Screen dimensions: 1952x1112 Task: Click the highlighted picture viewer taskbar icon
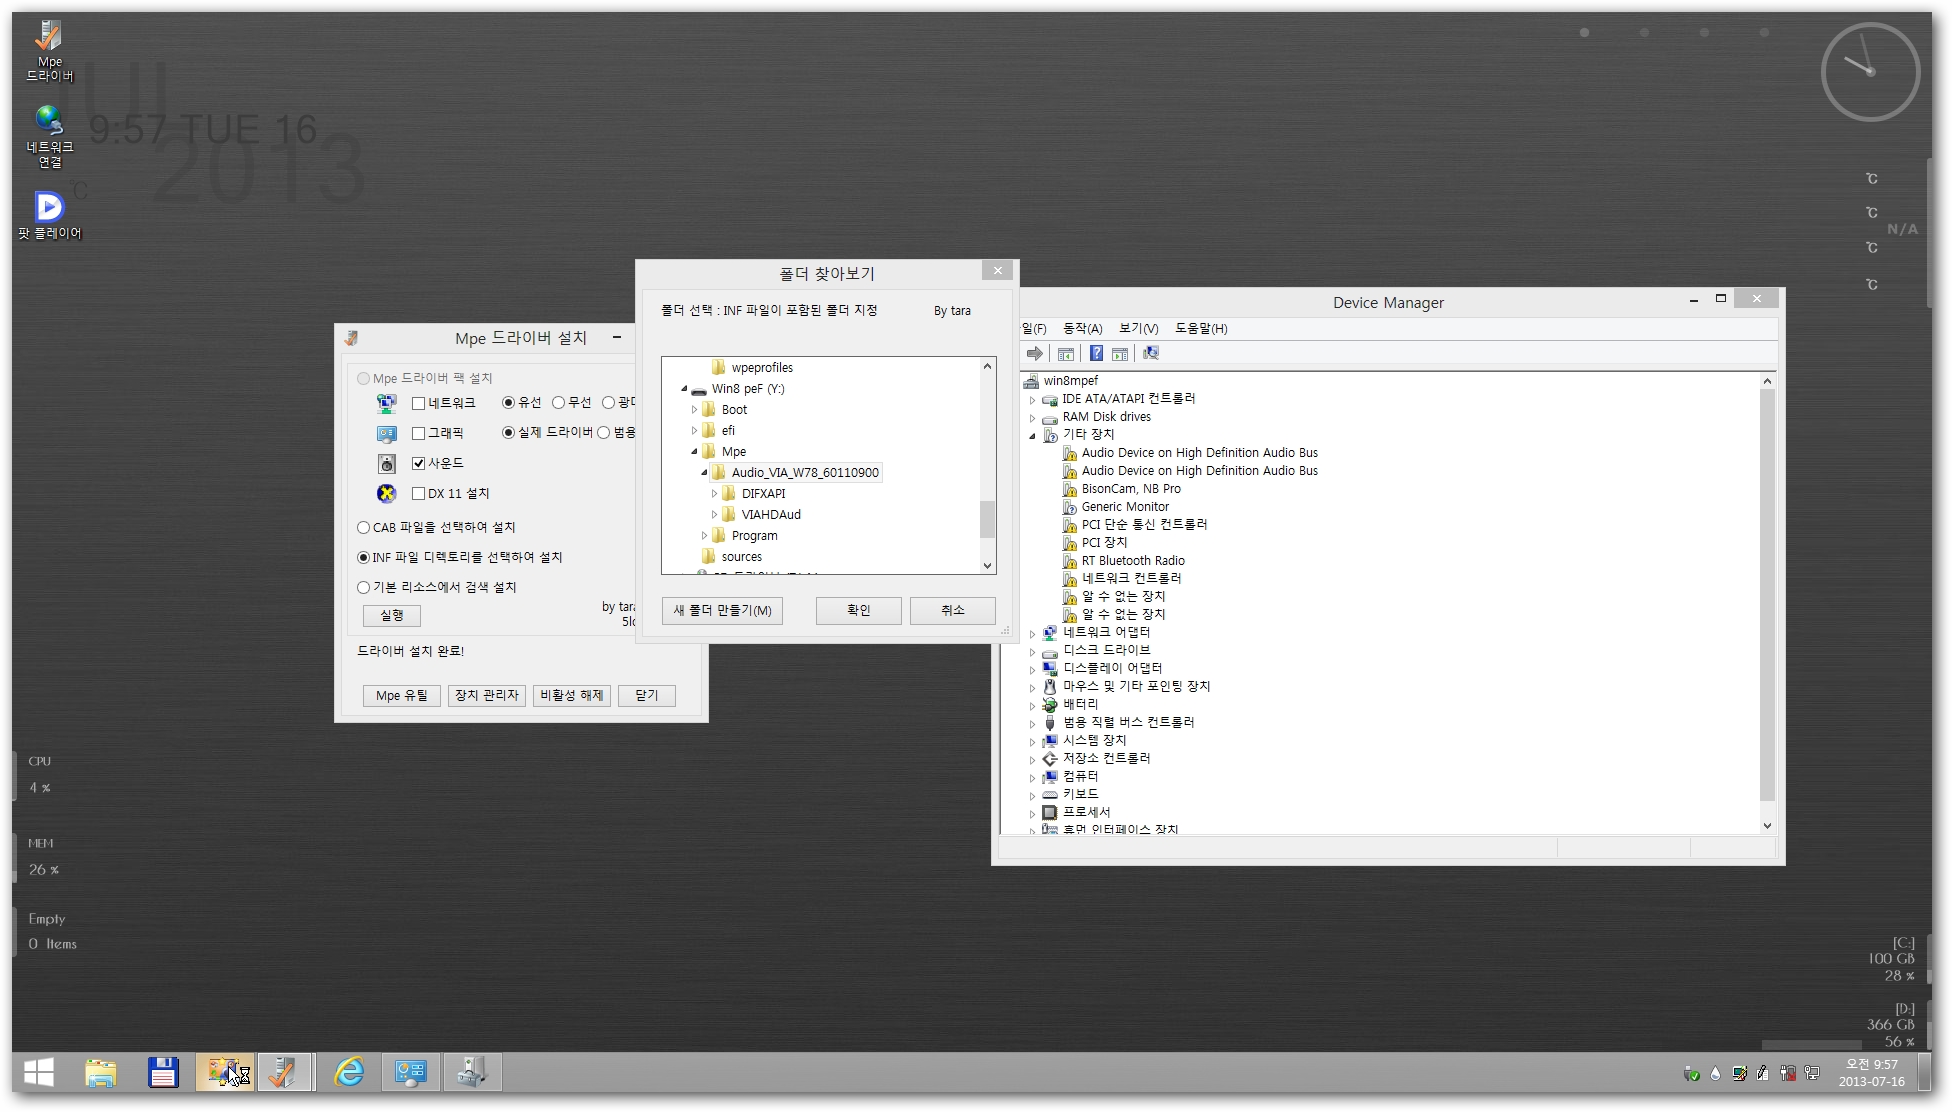point(225,1072)
